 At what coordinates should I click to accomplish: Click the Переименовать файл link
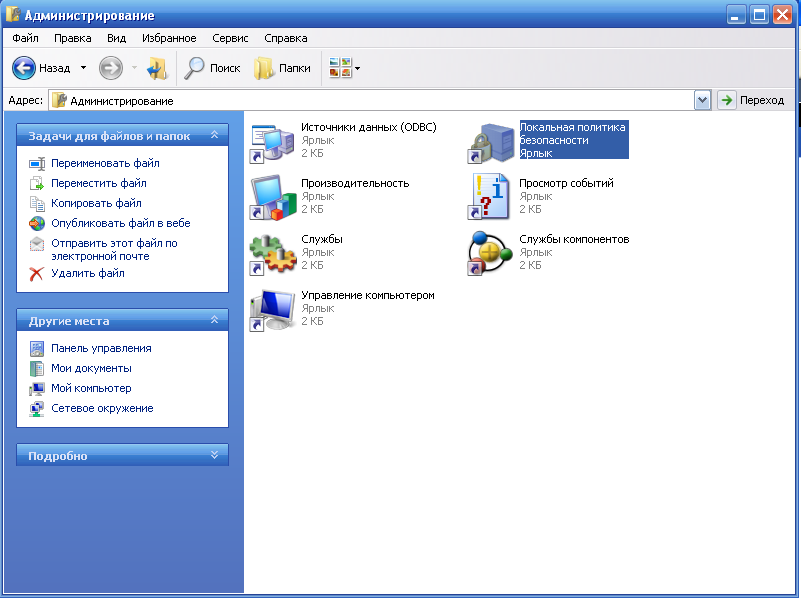coord(105,163)
